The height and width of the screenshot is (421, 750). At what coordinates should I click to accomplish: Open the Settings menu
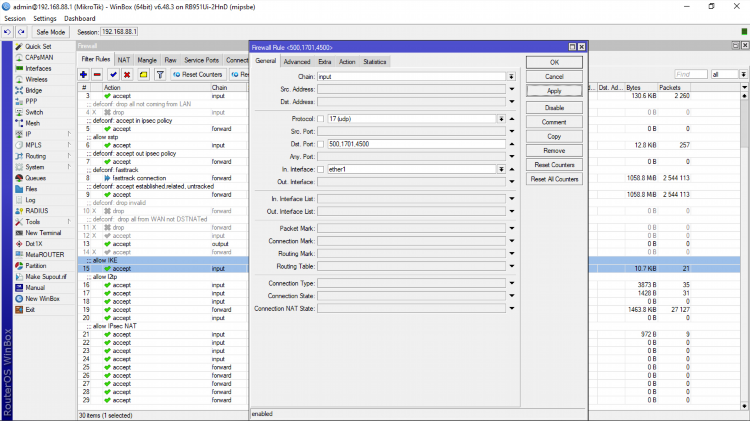(44, 19)
